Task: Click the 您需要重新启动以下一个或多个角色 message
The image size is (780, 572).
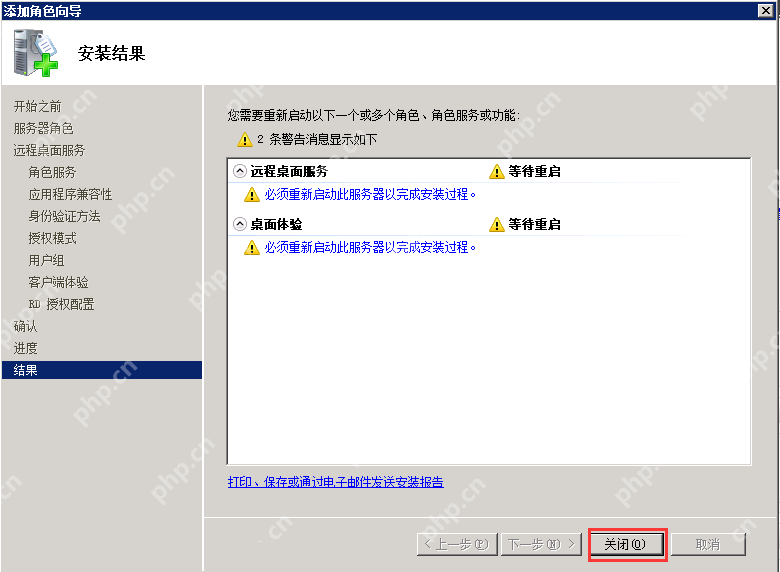Action: click(x=374, y=115)
